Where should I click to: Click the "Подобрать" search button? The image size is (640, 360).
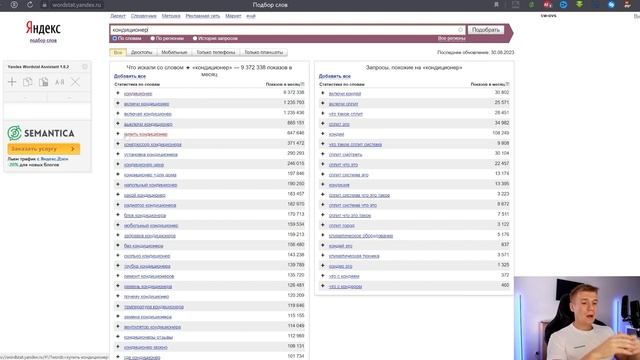pyautogui.click(x=486, y=30)
